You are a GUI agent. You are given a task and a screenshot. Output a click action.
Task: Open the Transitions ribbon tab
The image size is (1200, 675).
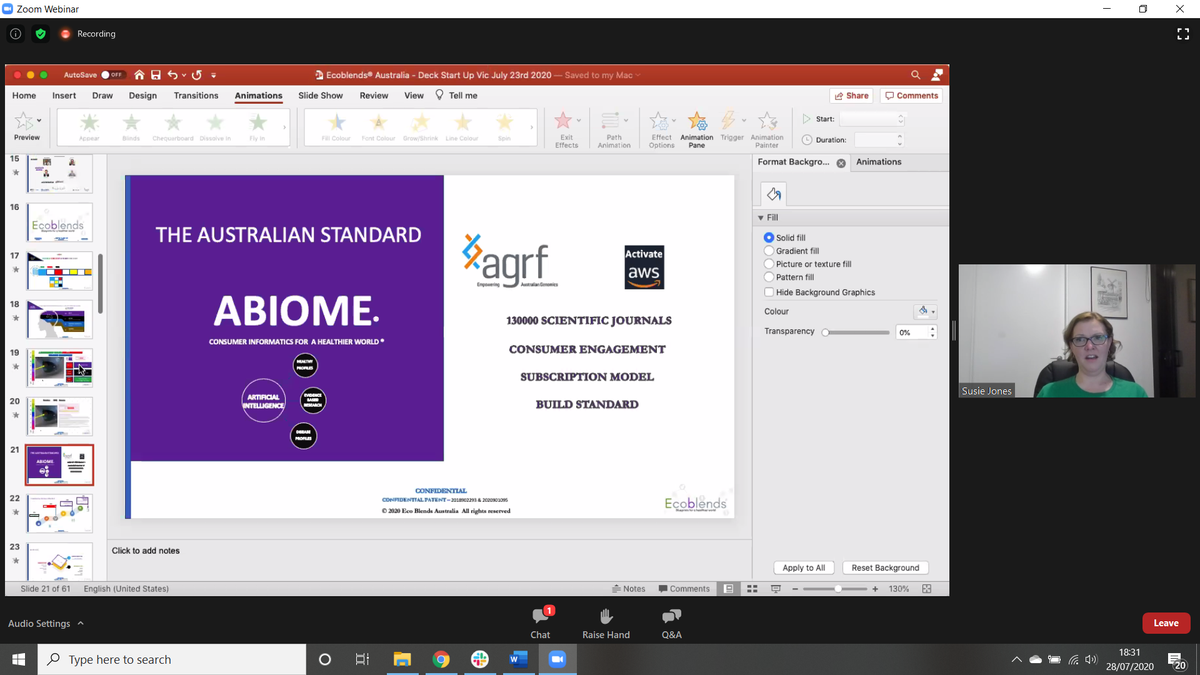coord(196,96)
